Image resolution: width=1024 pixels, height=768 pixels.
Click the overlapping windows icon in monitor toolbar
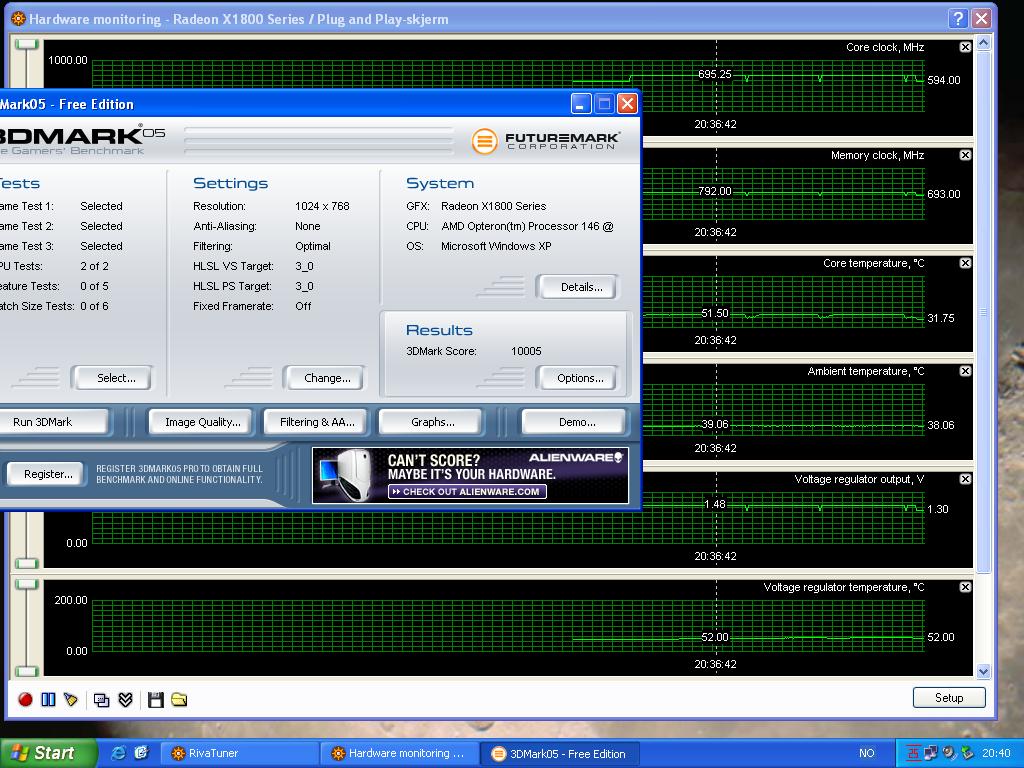[101, 700]
